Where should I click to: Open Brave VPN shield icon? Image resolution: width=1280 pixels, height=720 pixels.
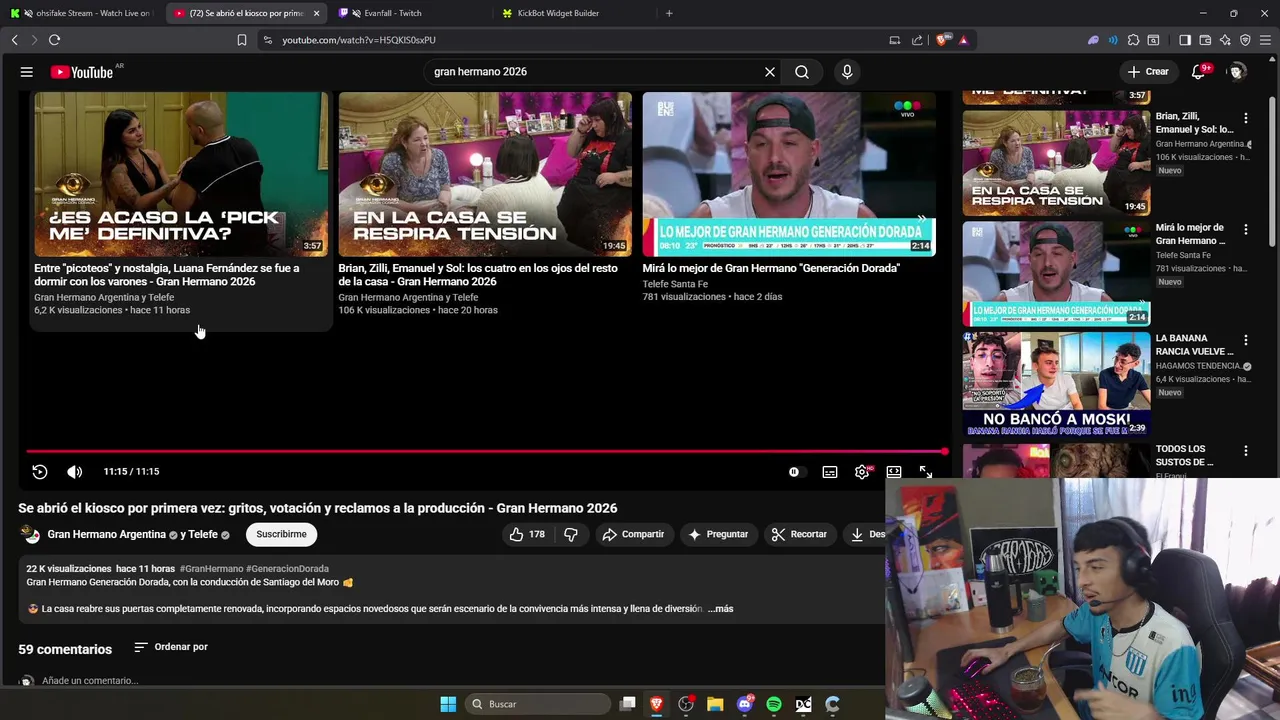click(1245, 40)
